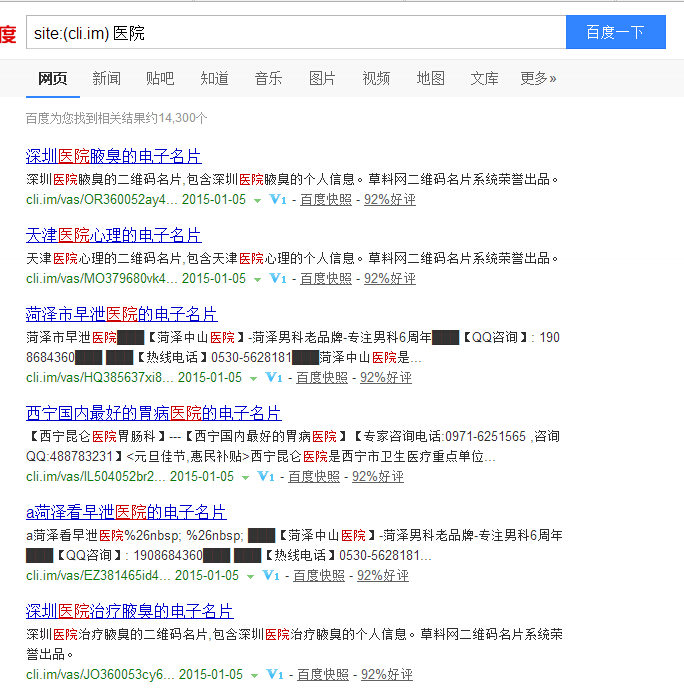Viewport: 684px width, 695px height.
Task: Click the snippet starting 【西宁昆仑医院胃肠科】
Action: coord(293,446)
